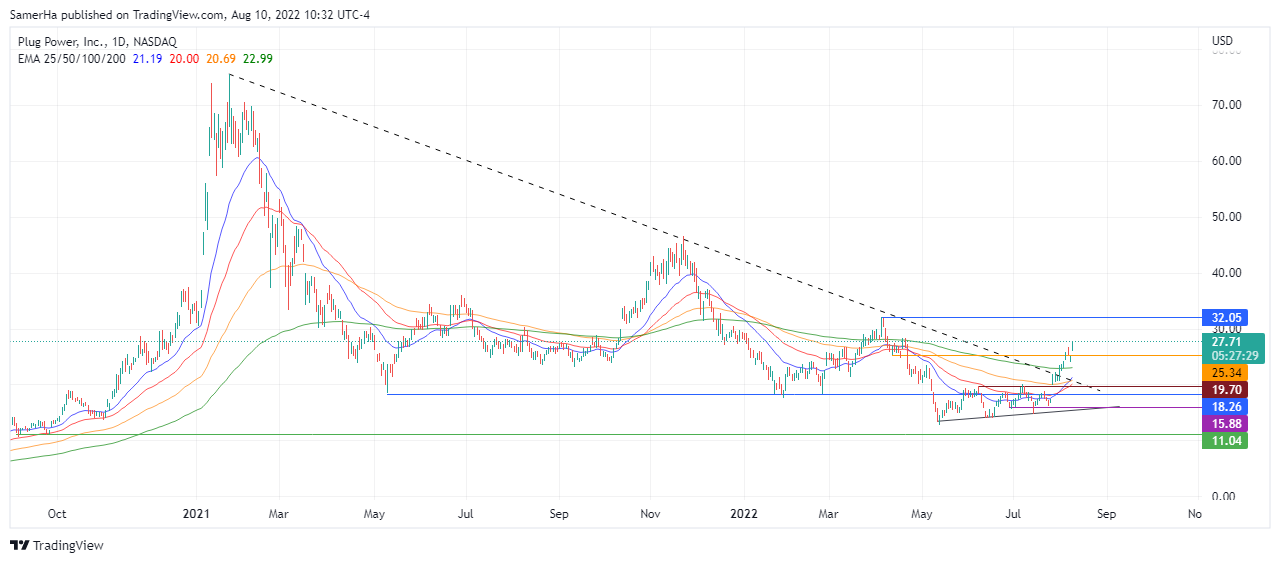Click the 70.00 price axis label
The height and width of the screenshot is (563, 1280).
1226,105
